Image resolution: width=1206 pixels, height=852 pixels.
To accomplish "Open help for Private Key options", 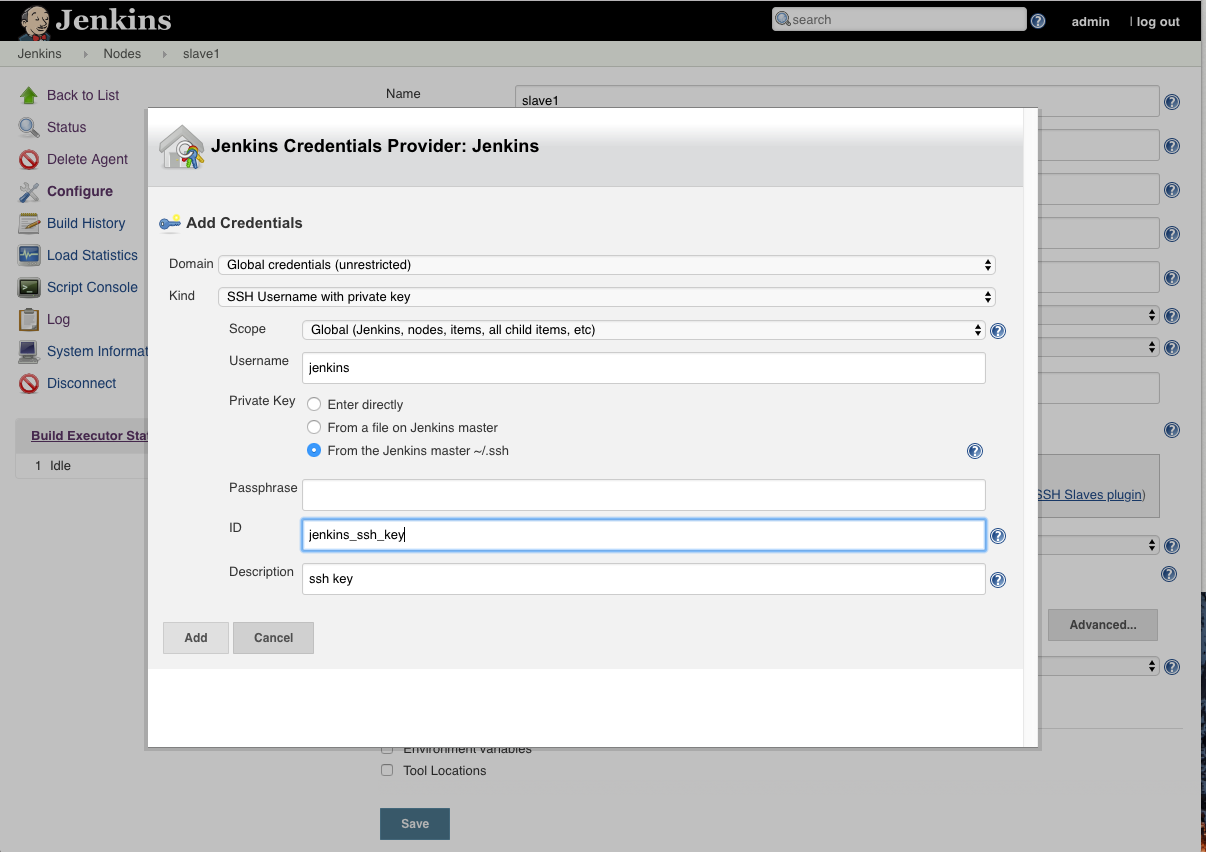I will pos(975,451).
